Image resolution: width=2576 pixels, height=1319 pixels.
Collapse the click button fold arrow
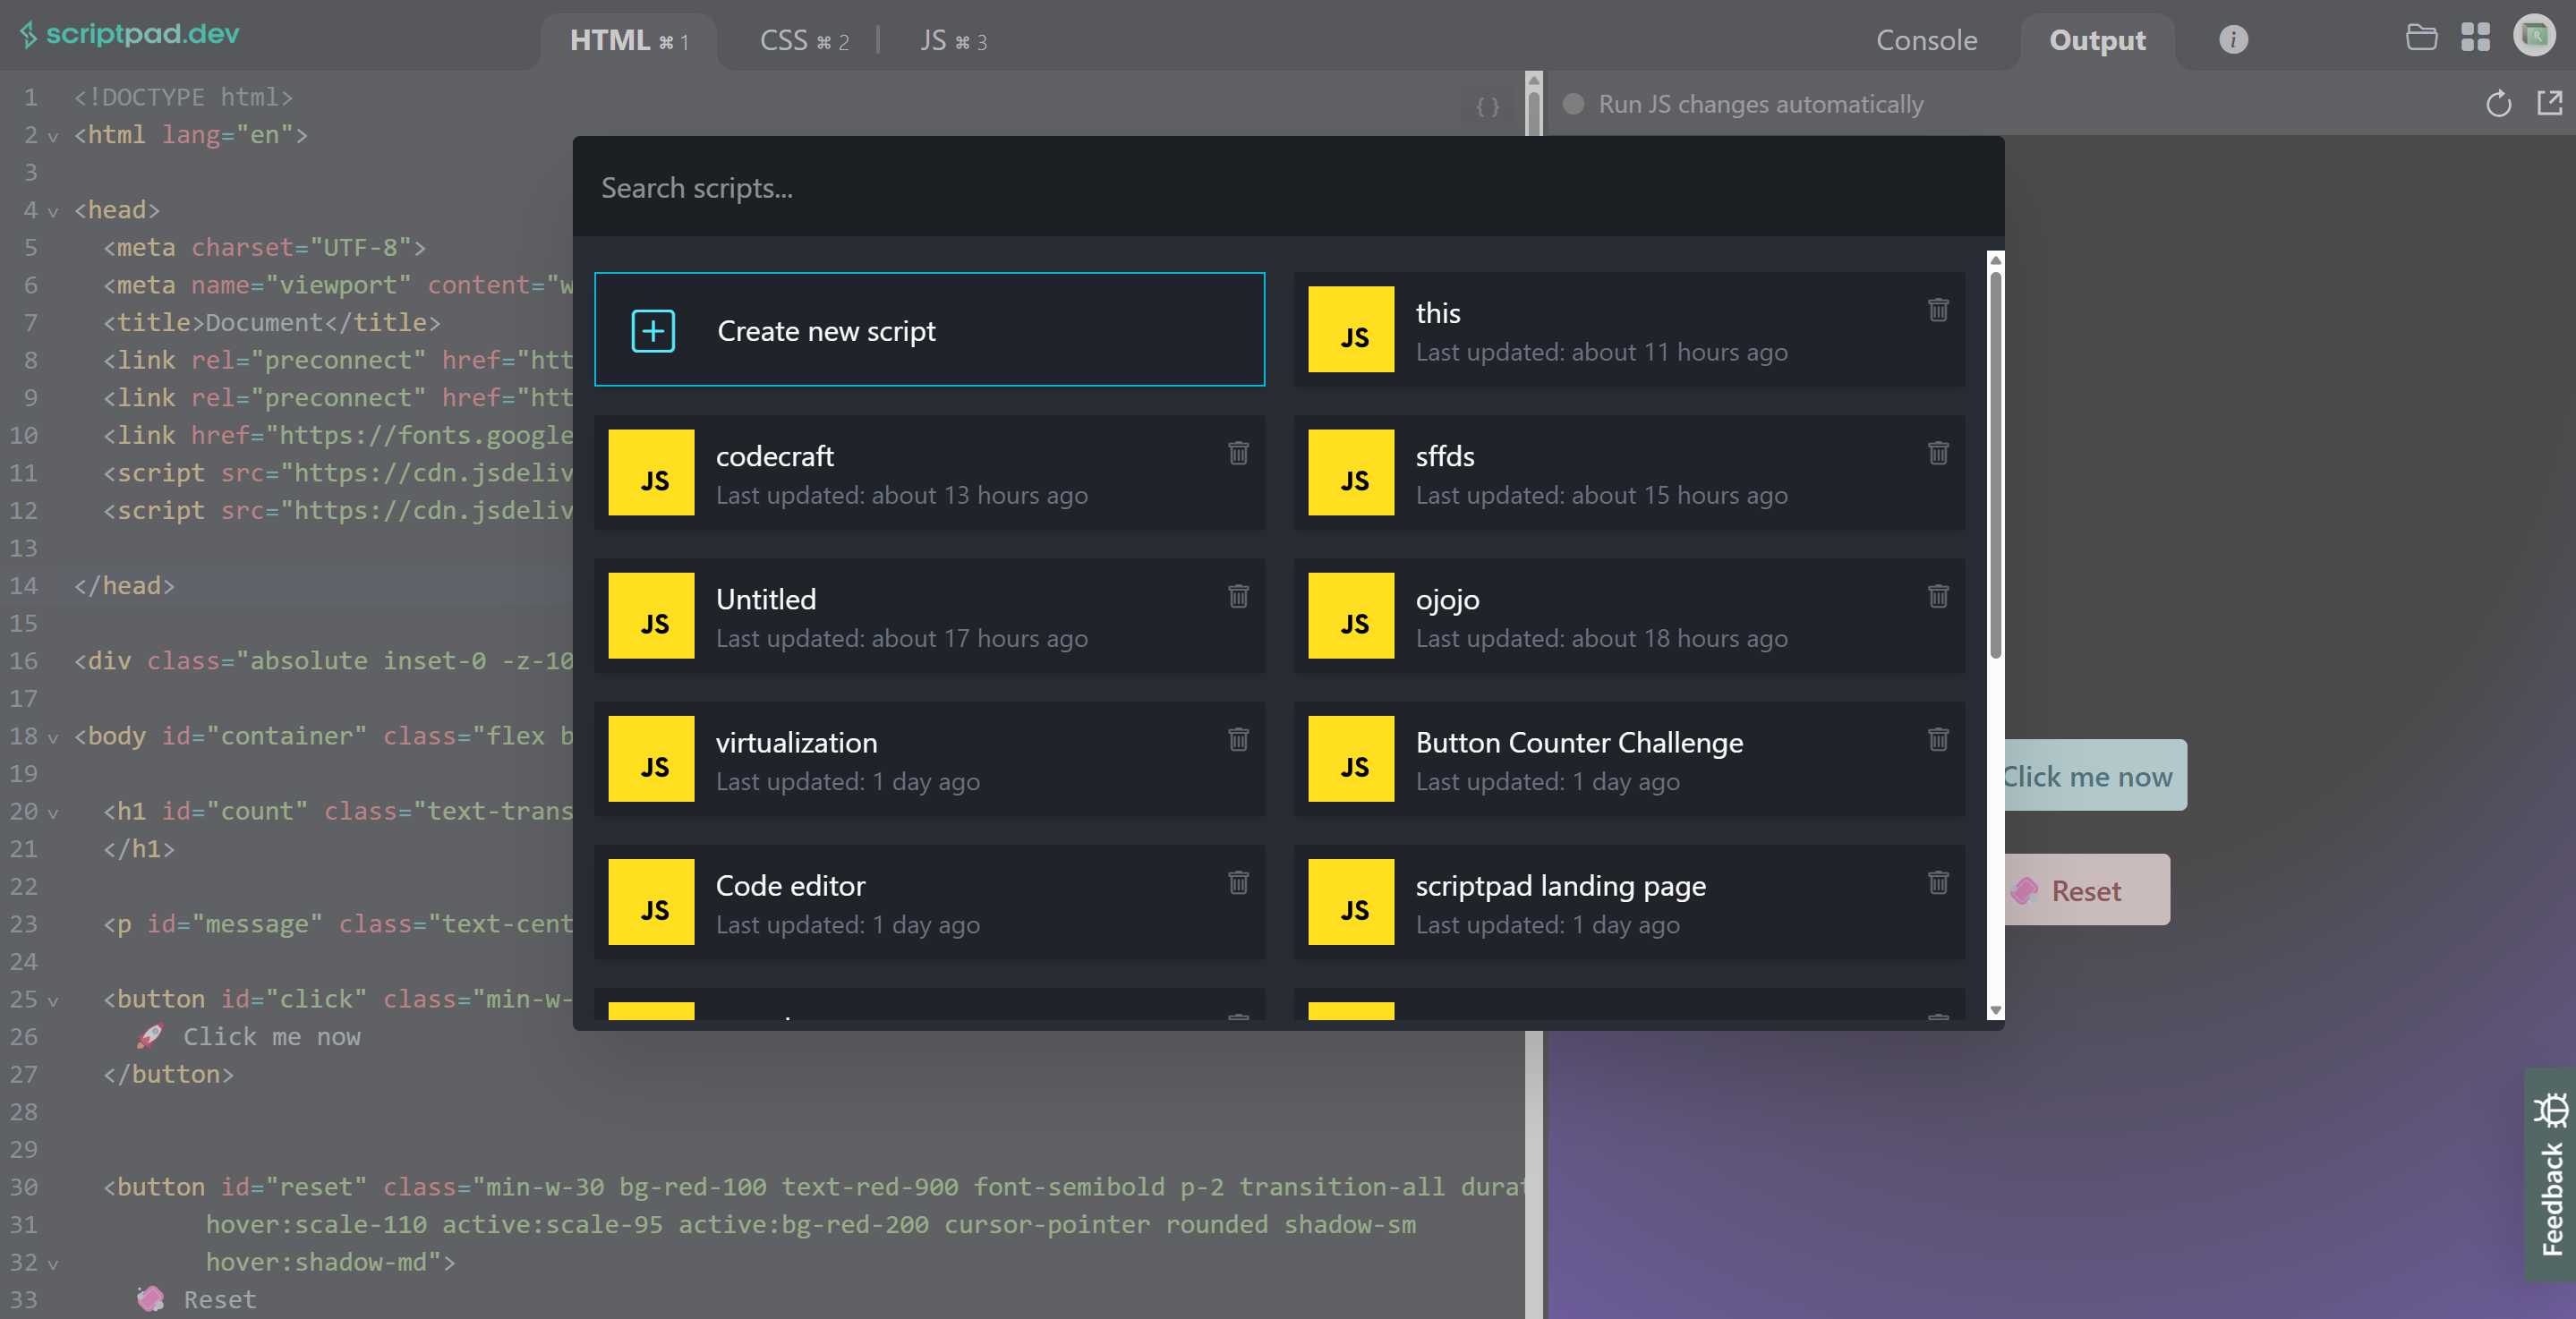point(53,1000)
